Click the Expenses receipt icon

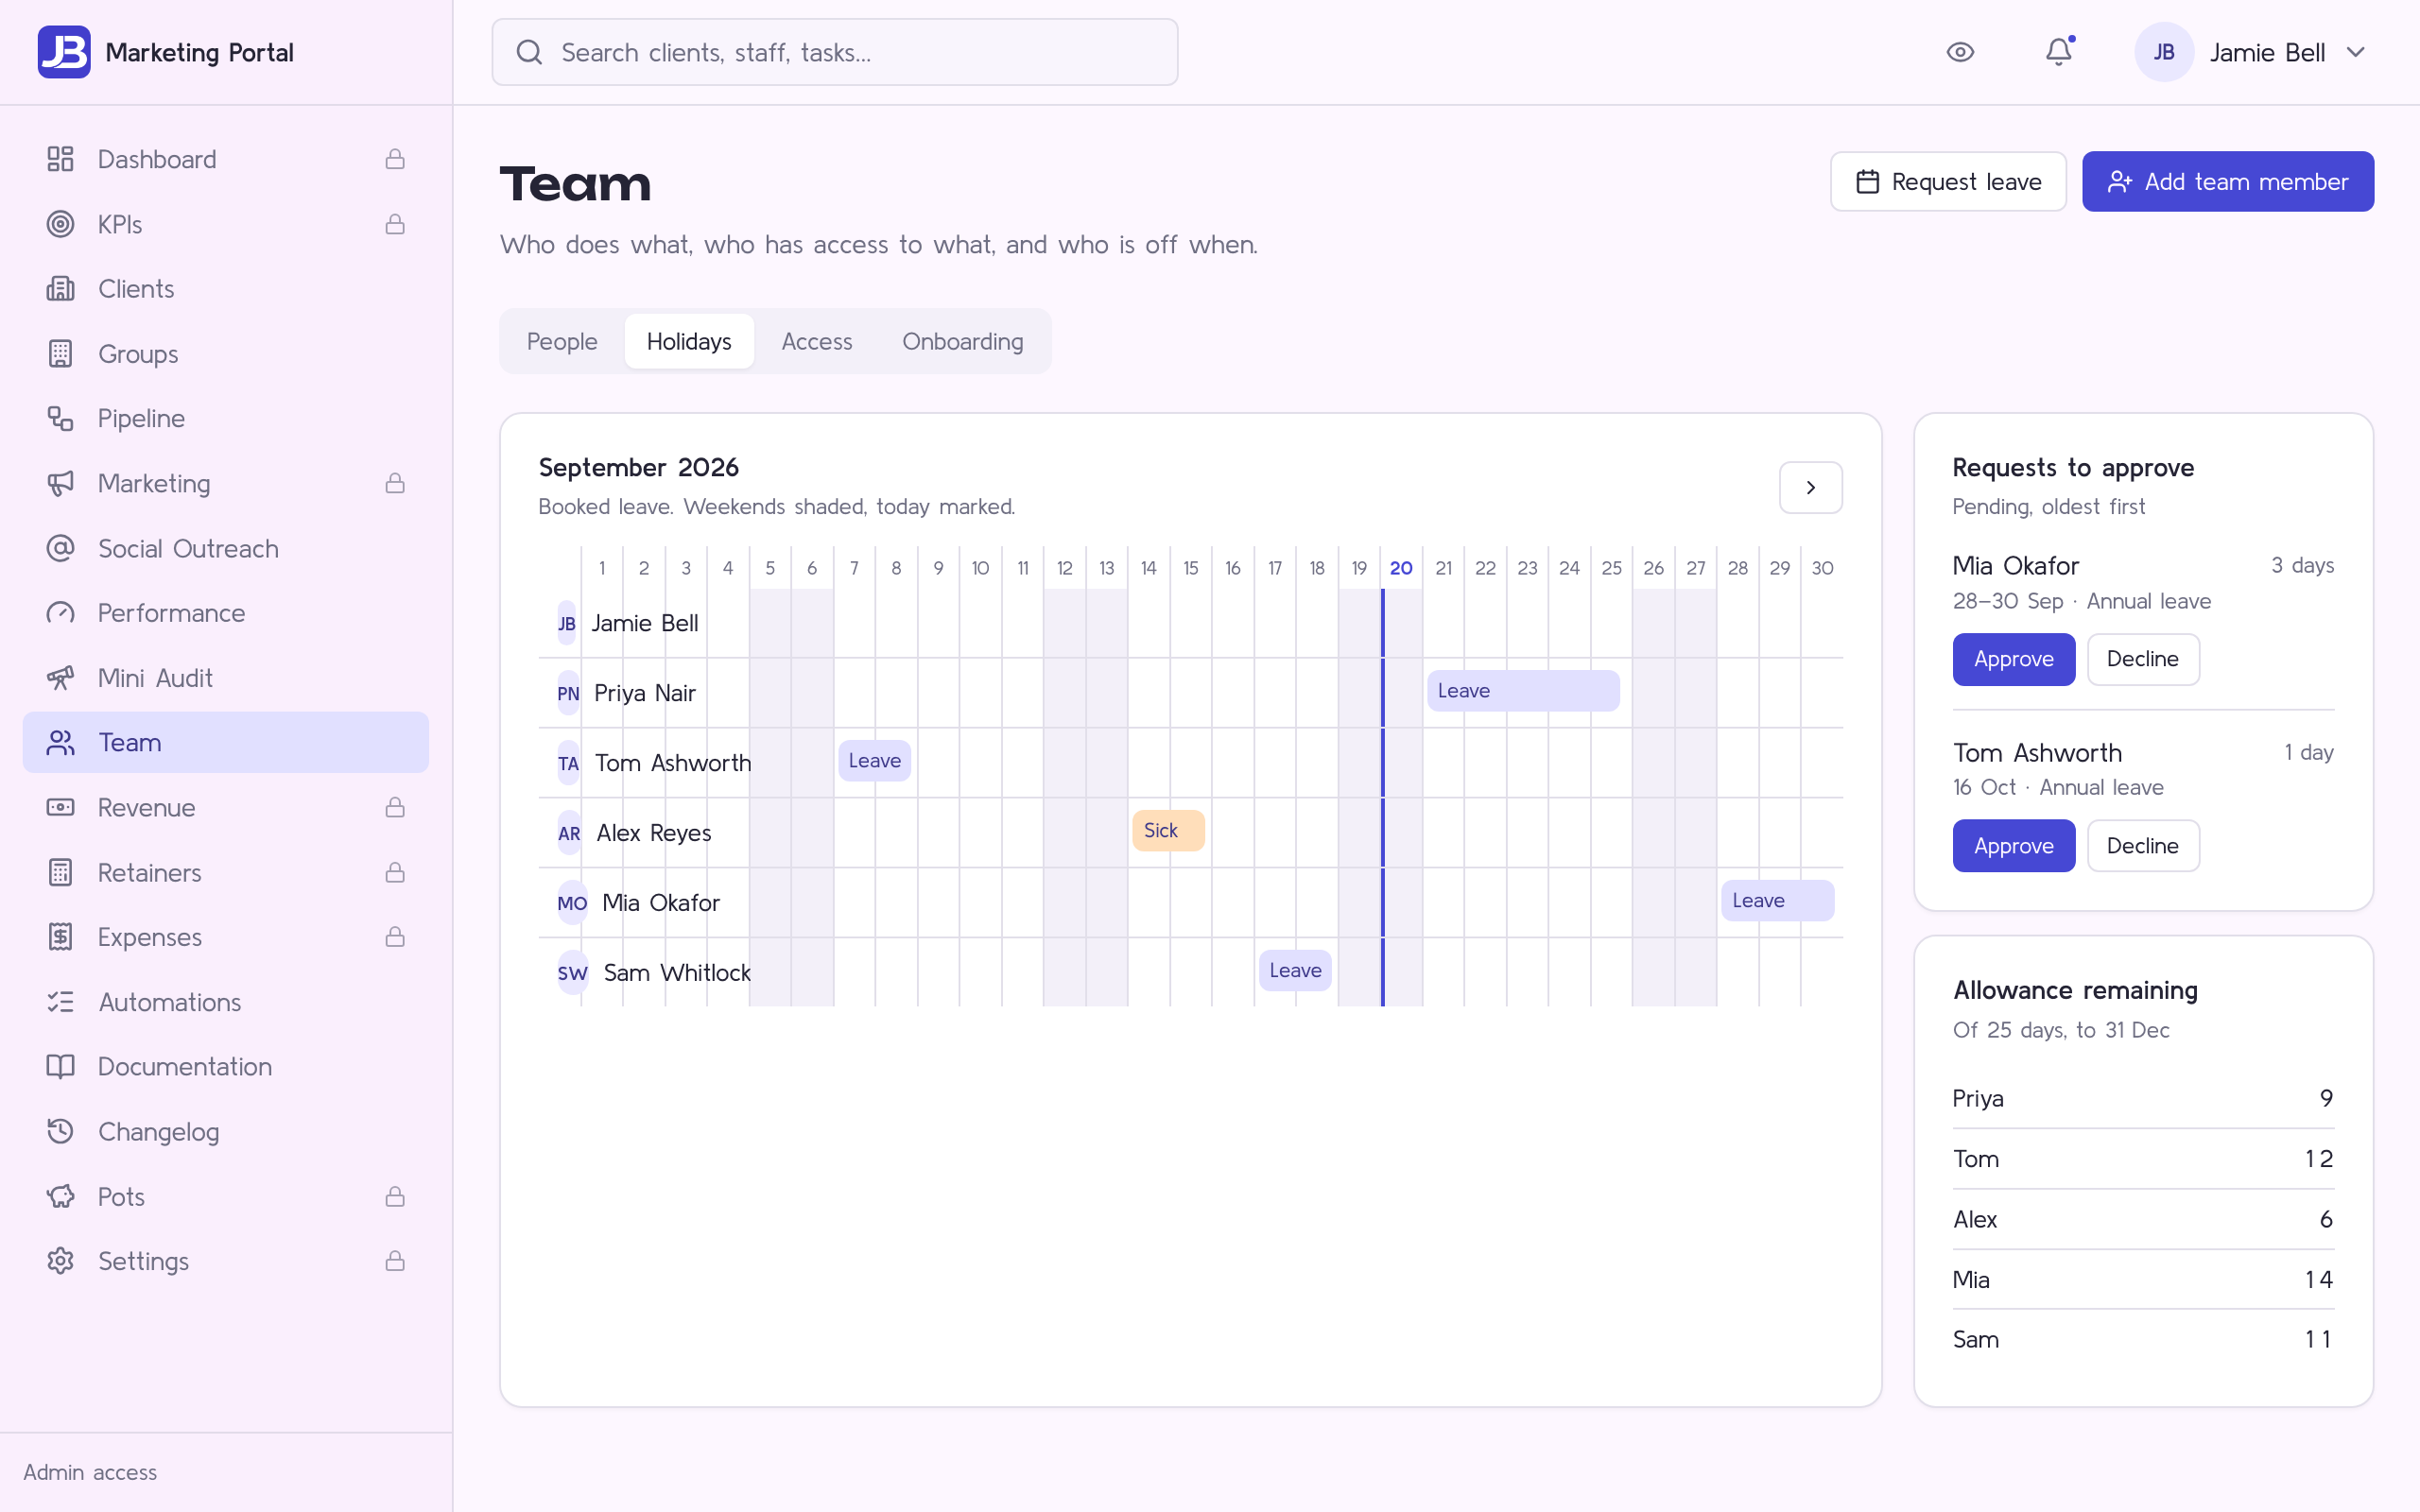pyautogui.click(x=60, y=937)
